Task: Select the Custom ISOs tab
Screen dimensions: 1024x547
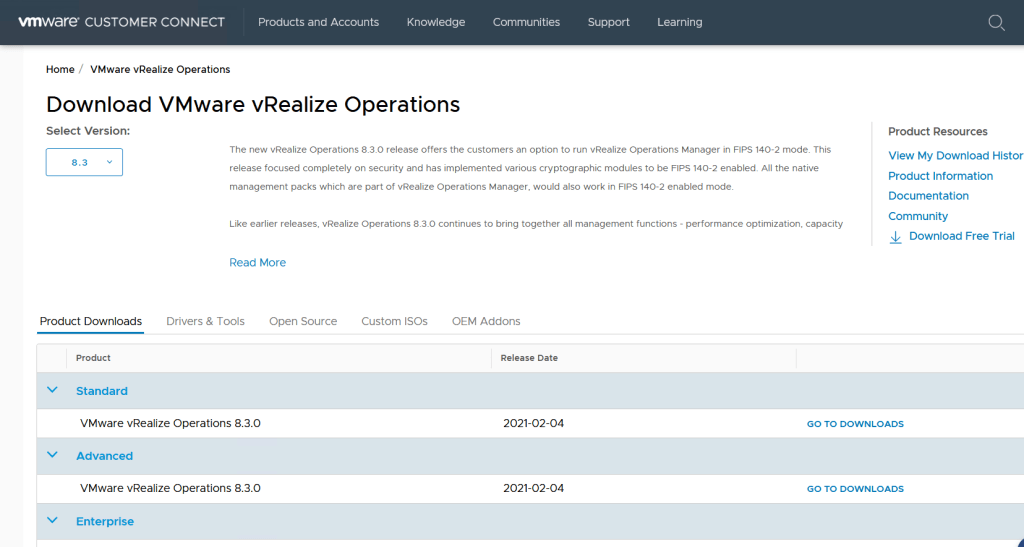Action: click(x=394, y=321)
